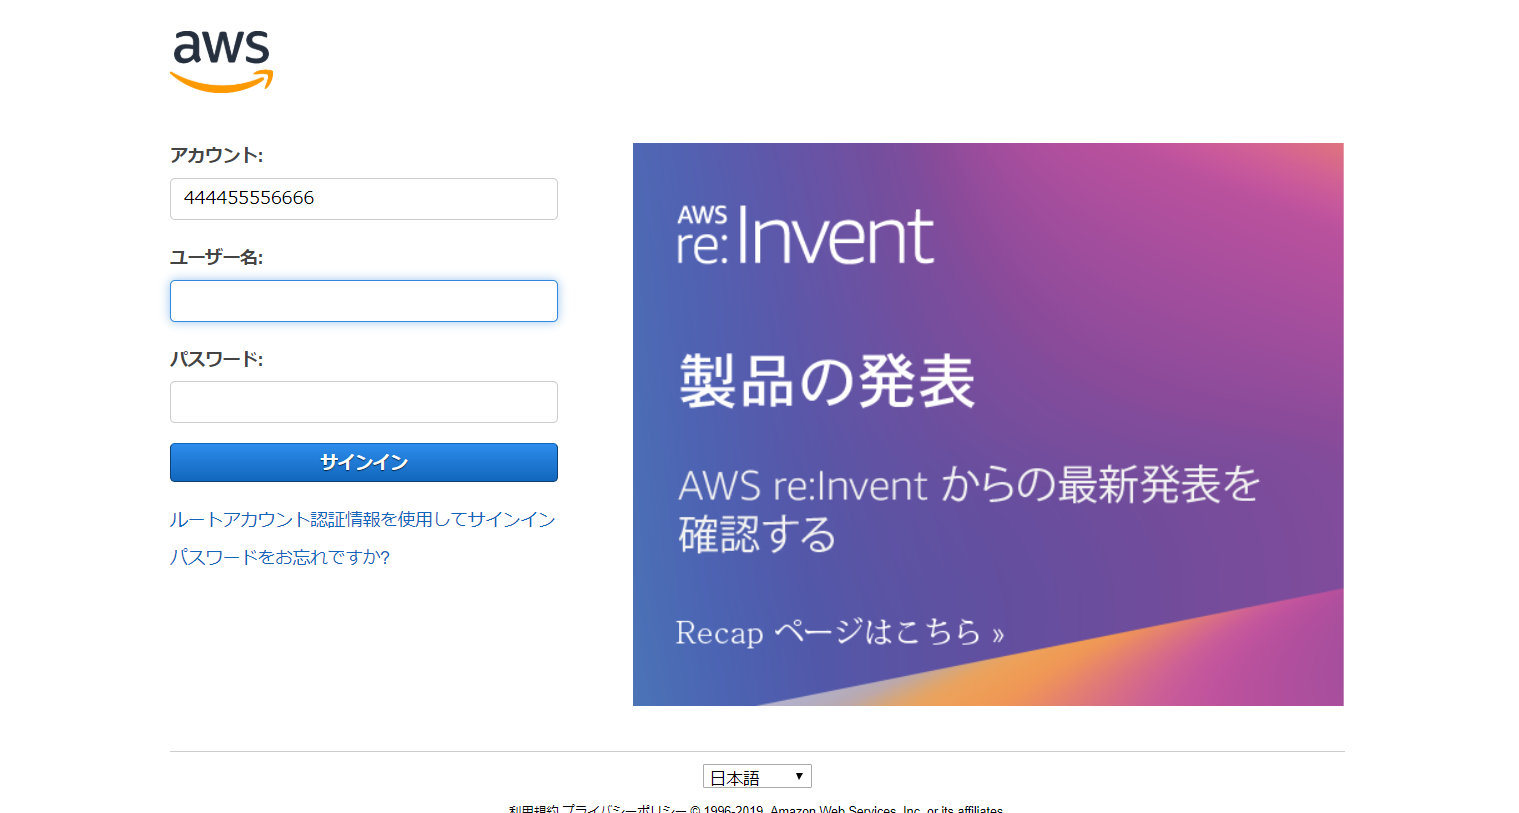Click the ユーザー名: field label
Image resolution: width=1519 pixels, height=813 pixels.
[216, 257]
